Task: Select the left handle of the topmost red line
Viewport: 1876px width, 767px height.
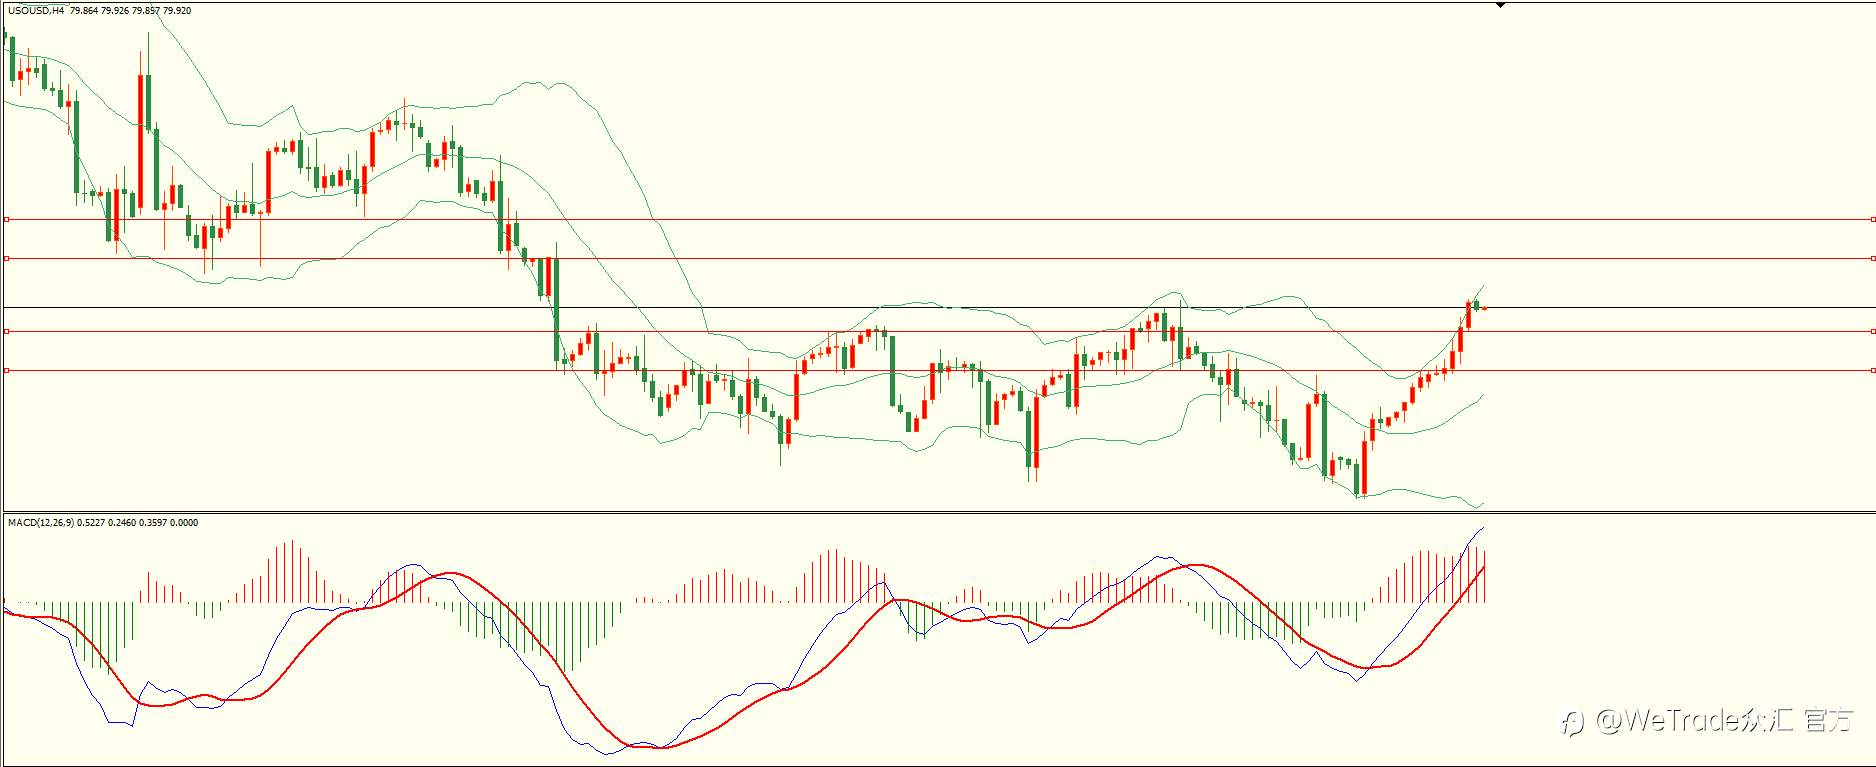Action: [6, 219]
